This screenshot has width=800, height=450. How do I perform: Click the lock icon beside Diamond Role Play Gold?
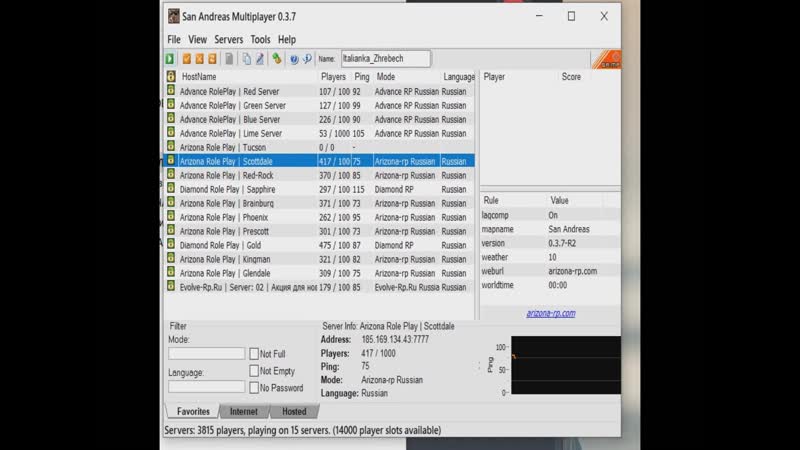pos(171,244)
